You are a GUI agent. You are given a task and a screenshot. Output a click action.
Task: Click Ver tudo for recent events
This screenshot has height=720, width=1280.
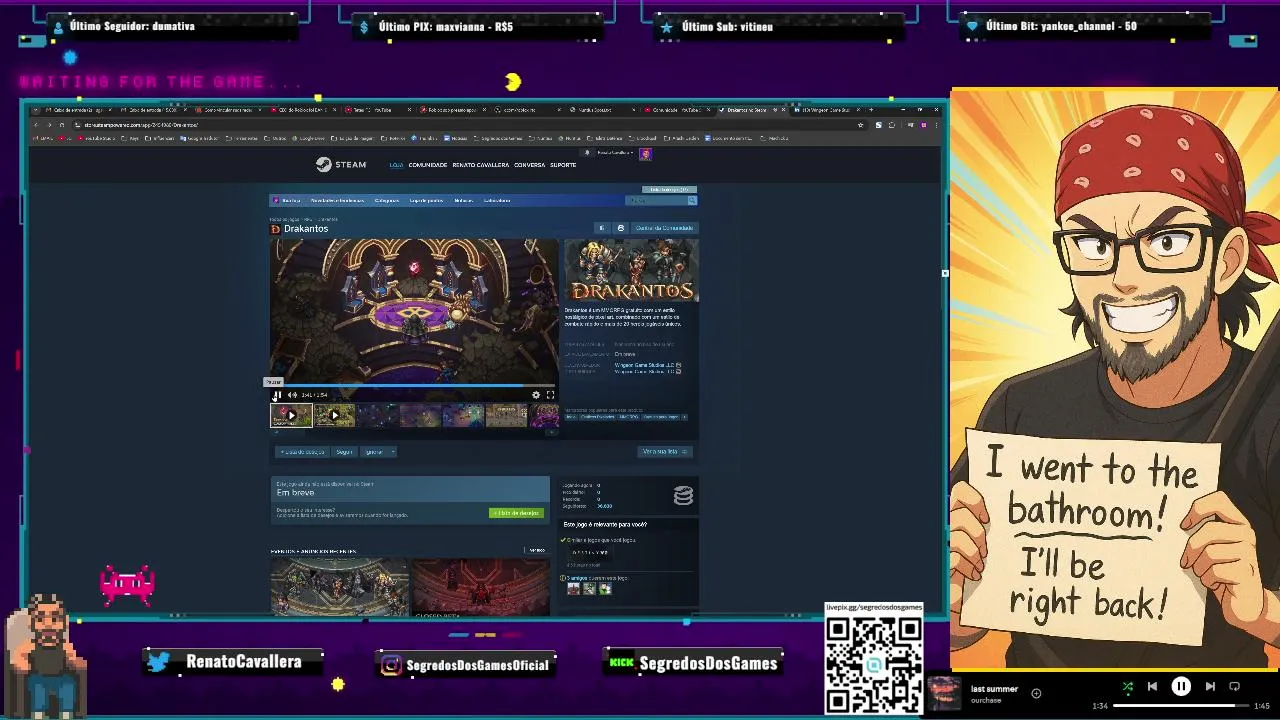pyautogui.click(x=536, y=550)
